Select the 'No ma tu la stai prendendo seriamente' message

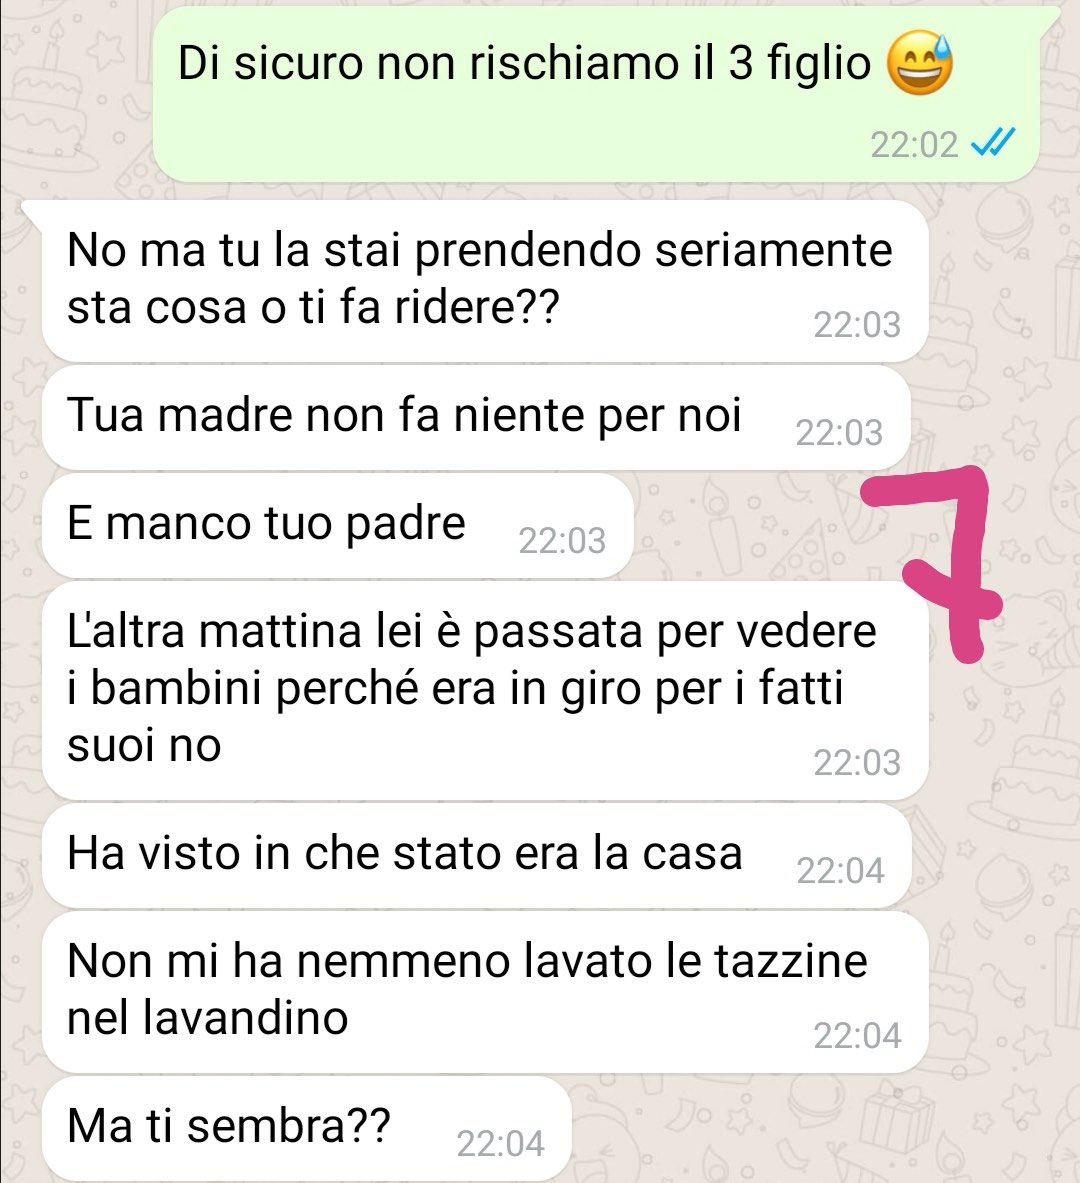tap(485, 281)
